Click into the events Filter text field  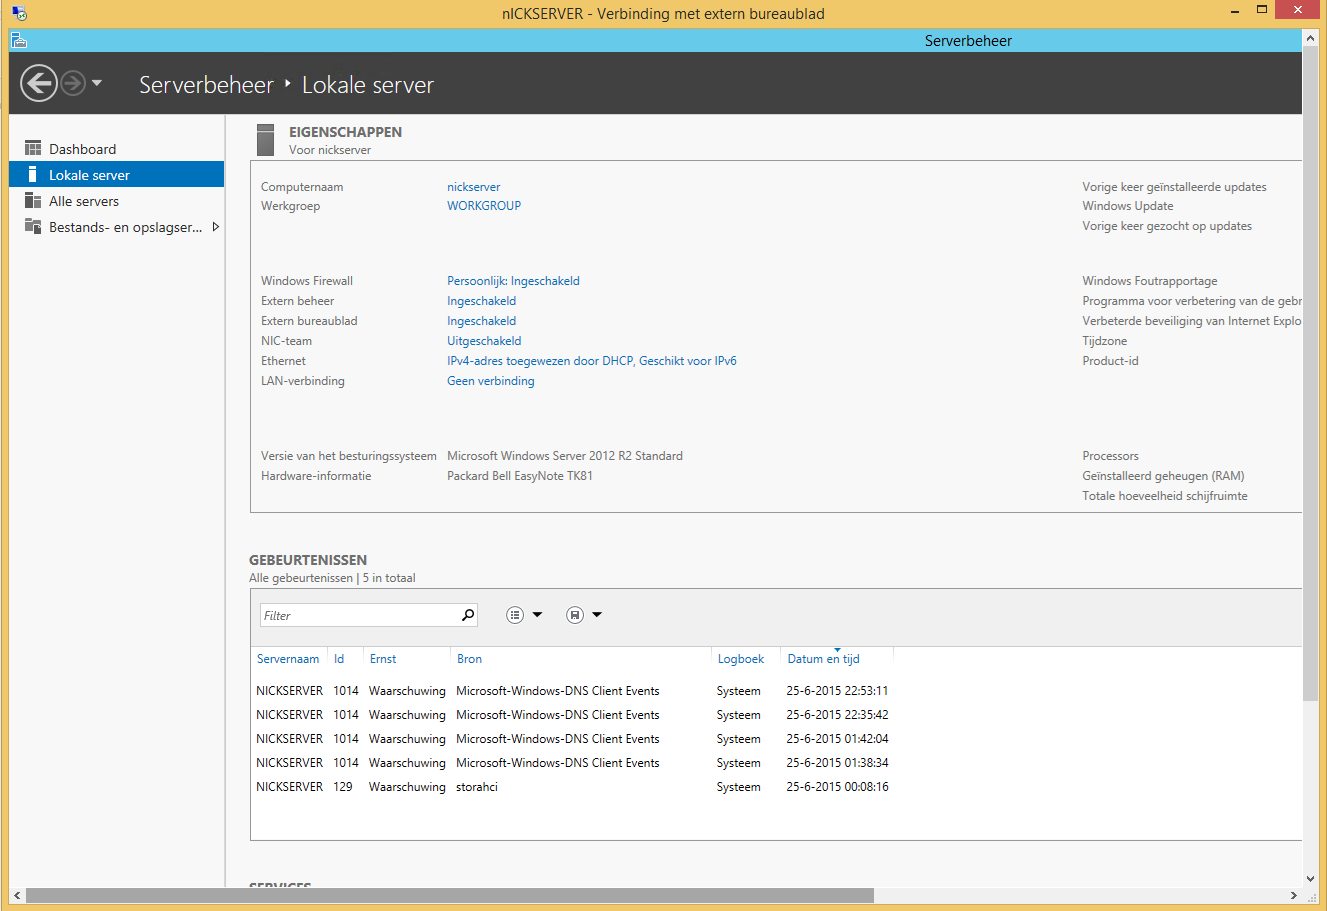[x=358, y=616]
